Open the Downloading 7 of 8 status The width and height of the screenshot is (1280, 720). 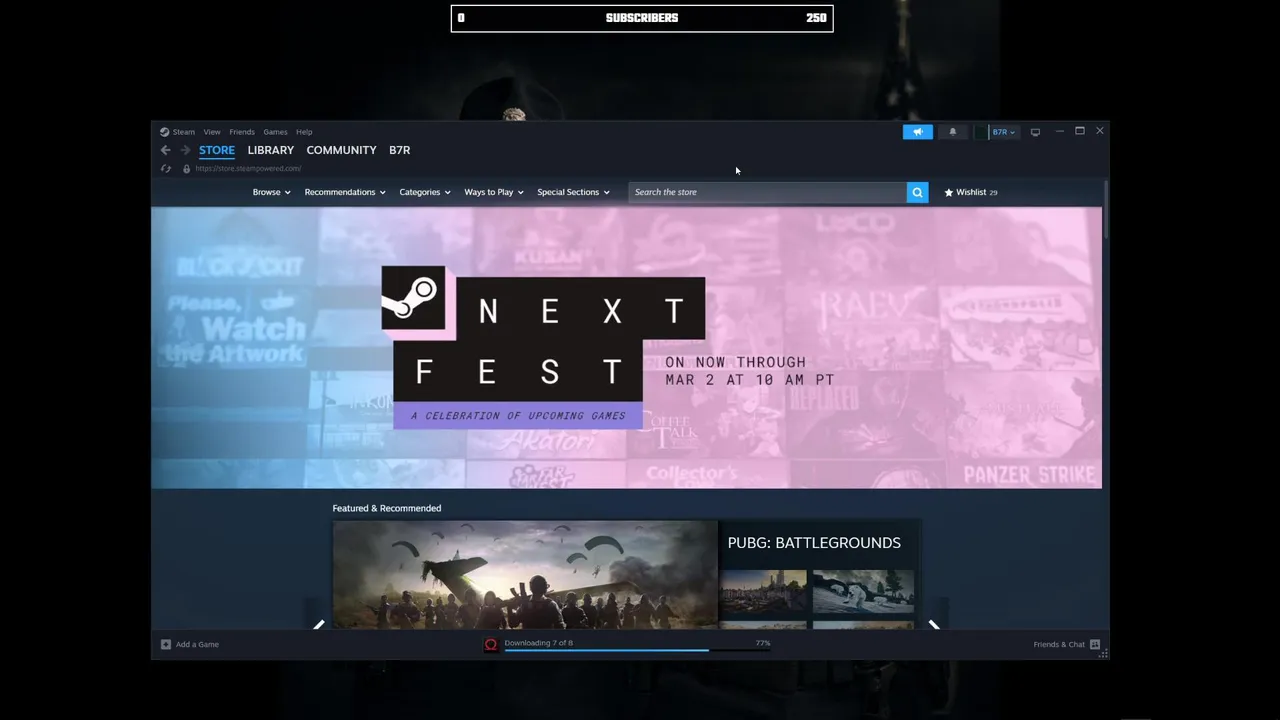pyautogui.click(x=539, y=643)
